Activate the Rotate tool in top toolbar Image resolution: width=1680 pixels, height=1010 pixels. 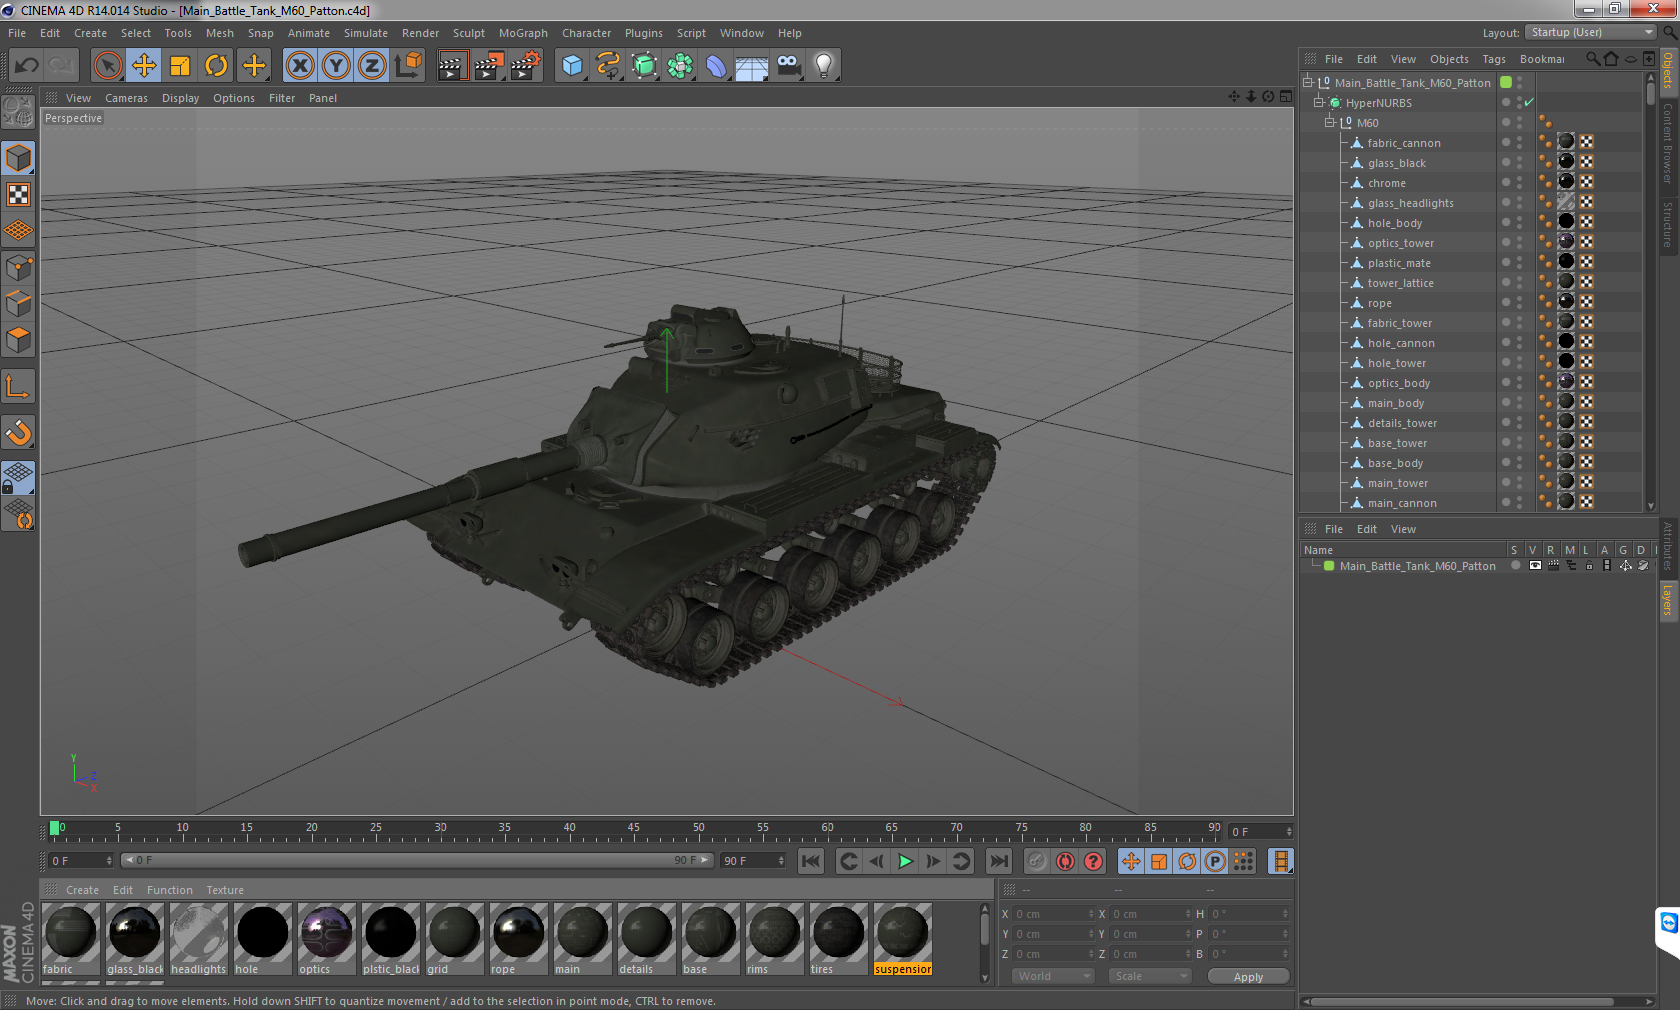point(216,66)
